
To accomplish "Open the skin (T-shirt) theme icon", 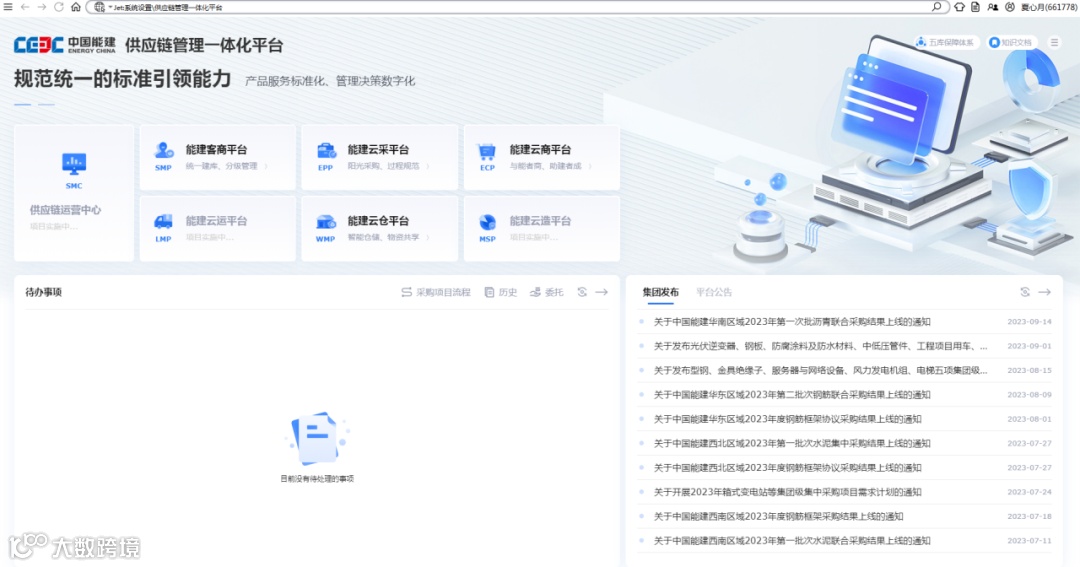I will (959, 7).
